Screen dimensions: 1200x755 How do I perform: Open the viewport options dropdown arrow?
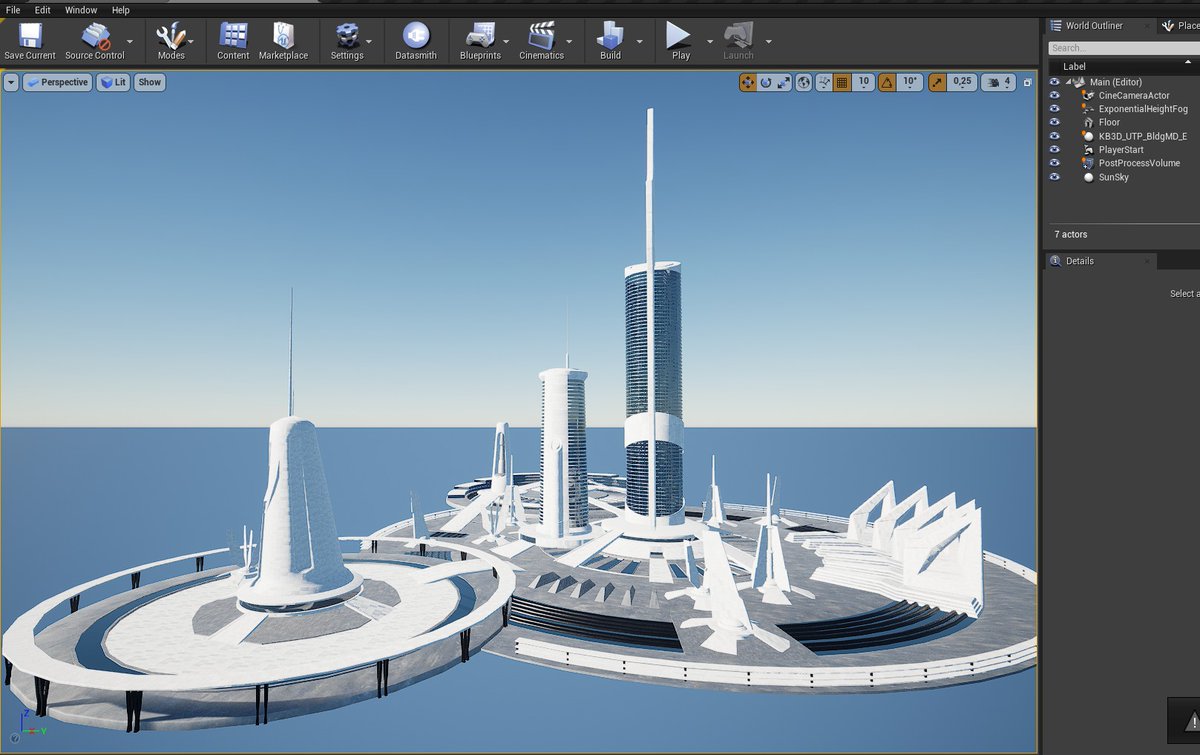(11, 82)
